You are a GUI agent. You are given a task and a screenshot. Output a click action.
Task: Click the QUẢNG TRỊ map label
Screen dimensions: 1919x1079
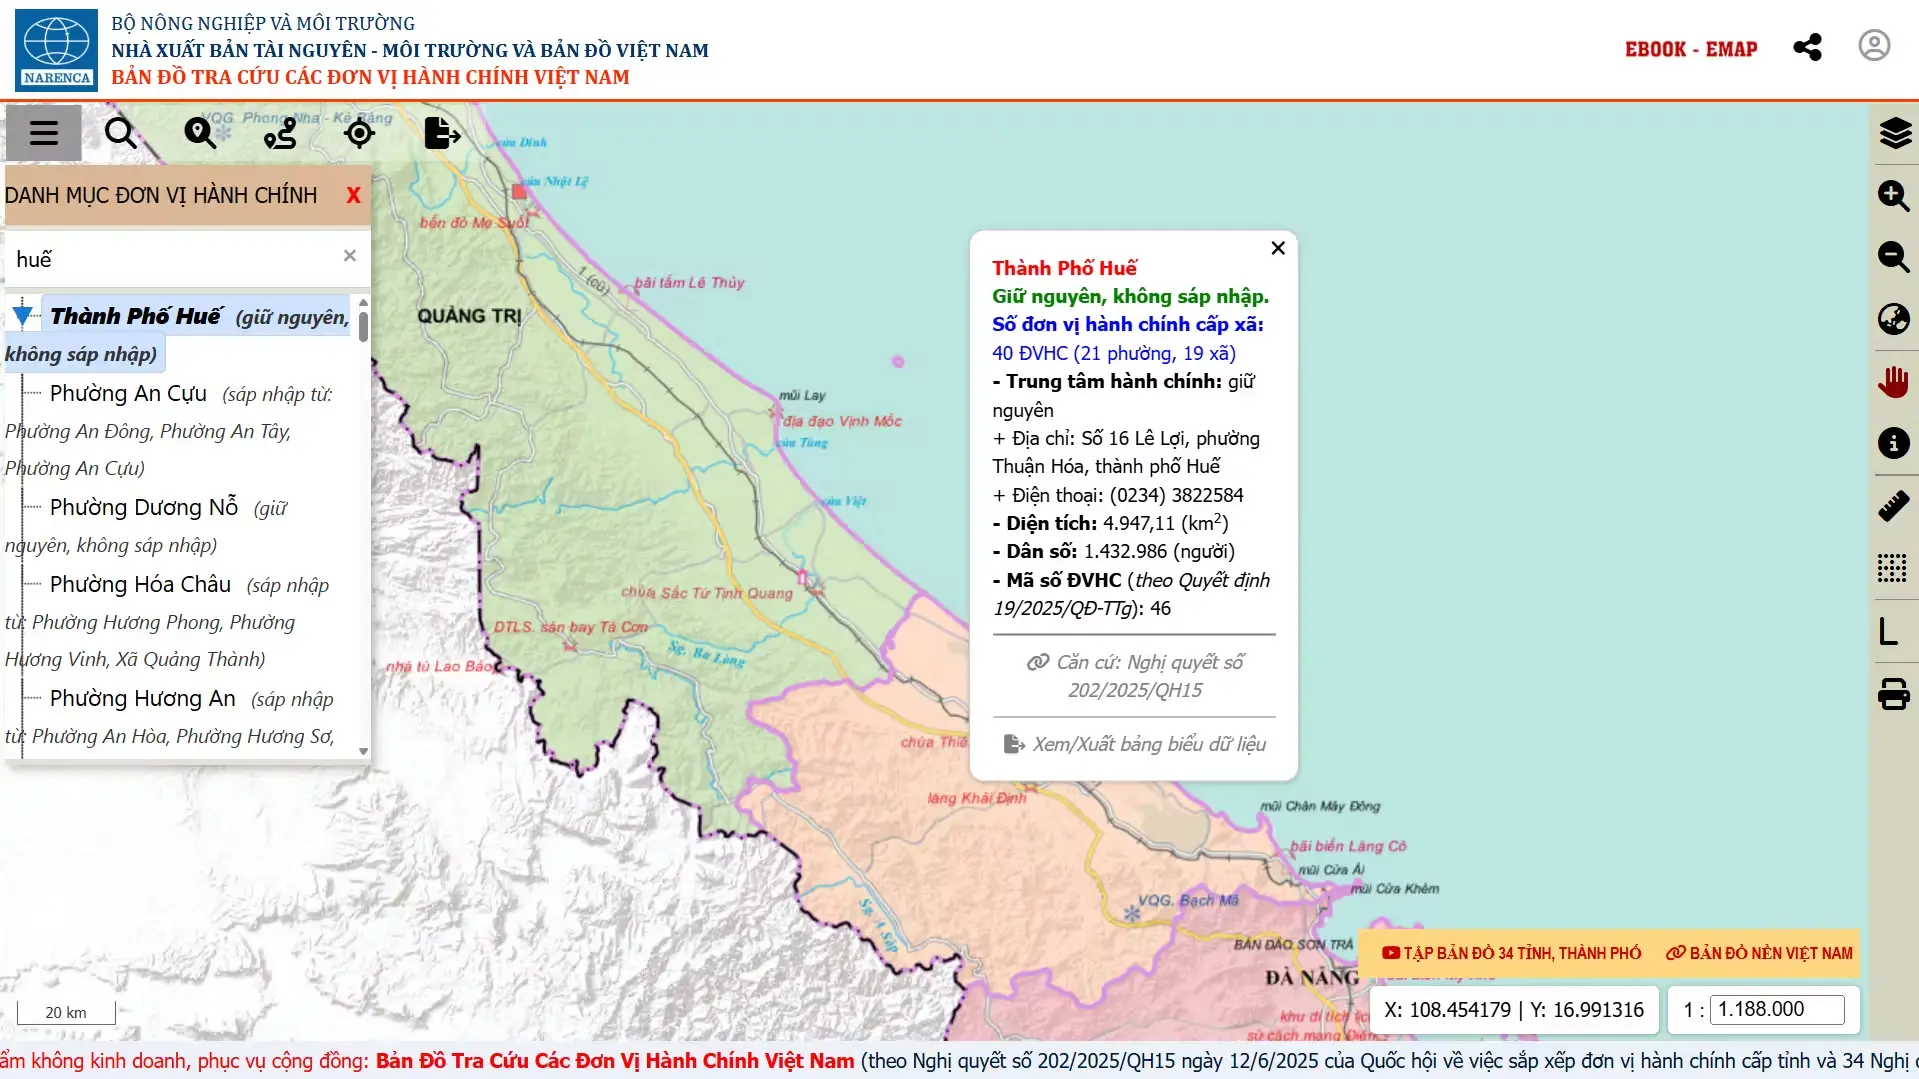coord(469,316)
